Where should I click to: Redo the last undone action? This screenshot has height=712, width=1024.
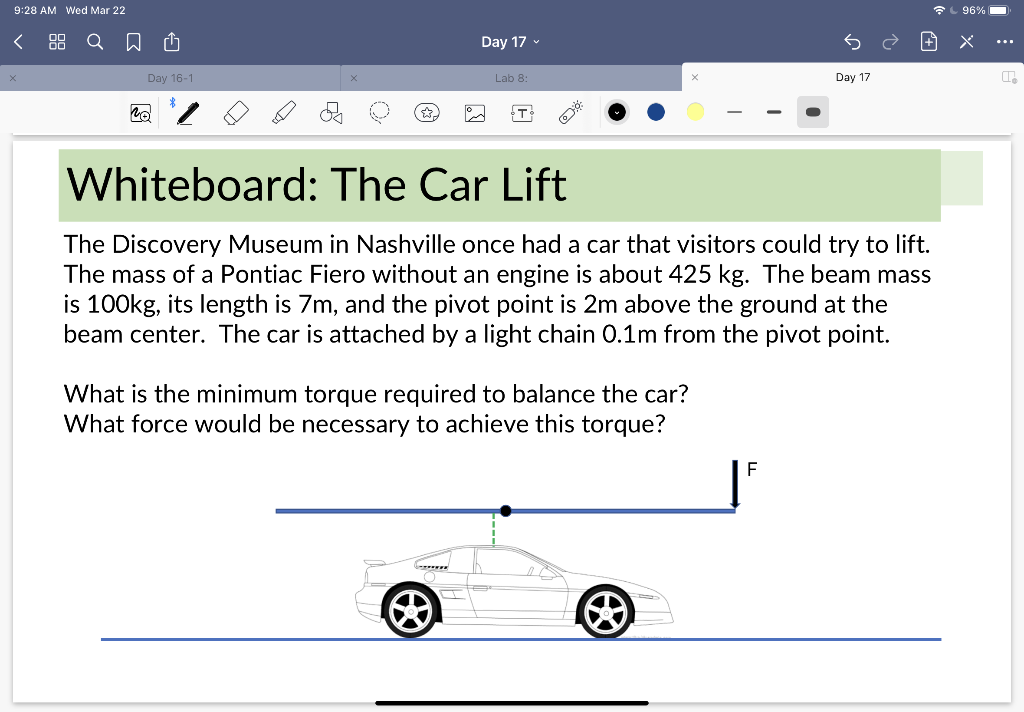coord(890,42)
